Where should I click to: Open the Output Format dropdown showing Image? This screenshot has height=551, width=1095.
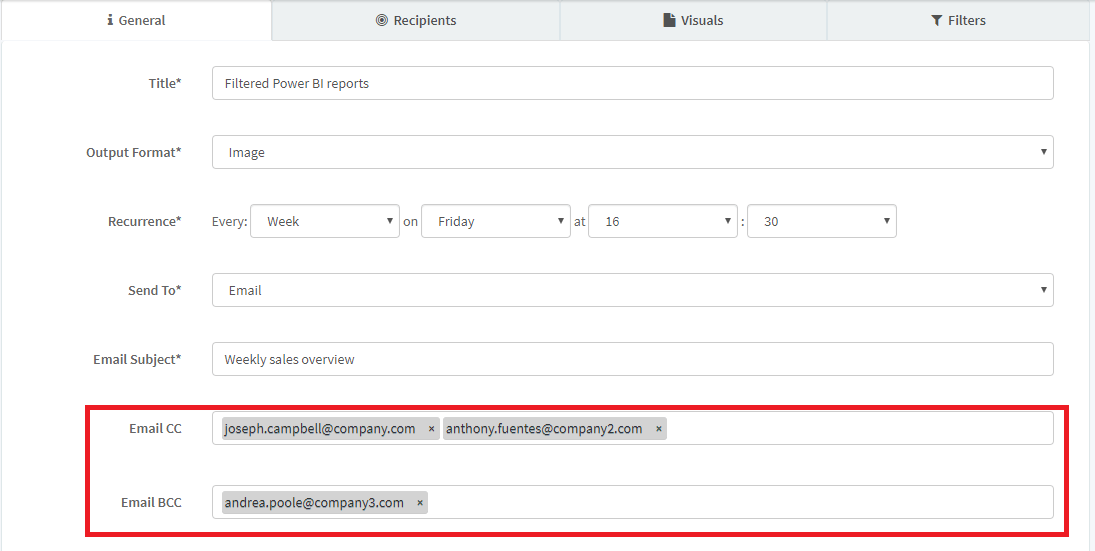[x=633, y=152]
